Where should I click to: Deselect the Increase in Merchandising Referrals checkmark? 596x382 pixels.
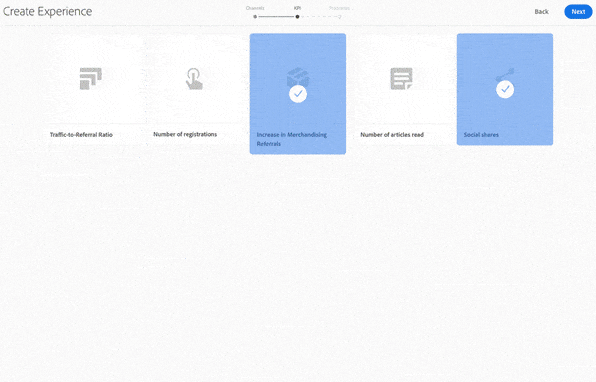point(298,94)
